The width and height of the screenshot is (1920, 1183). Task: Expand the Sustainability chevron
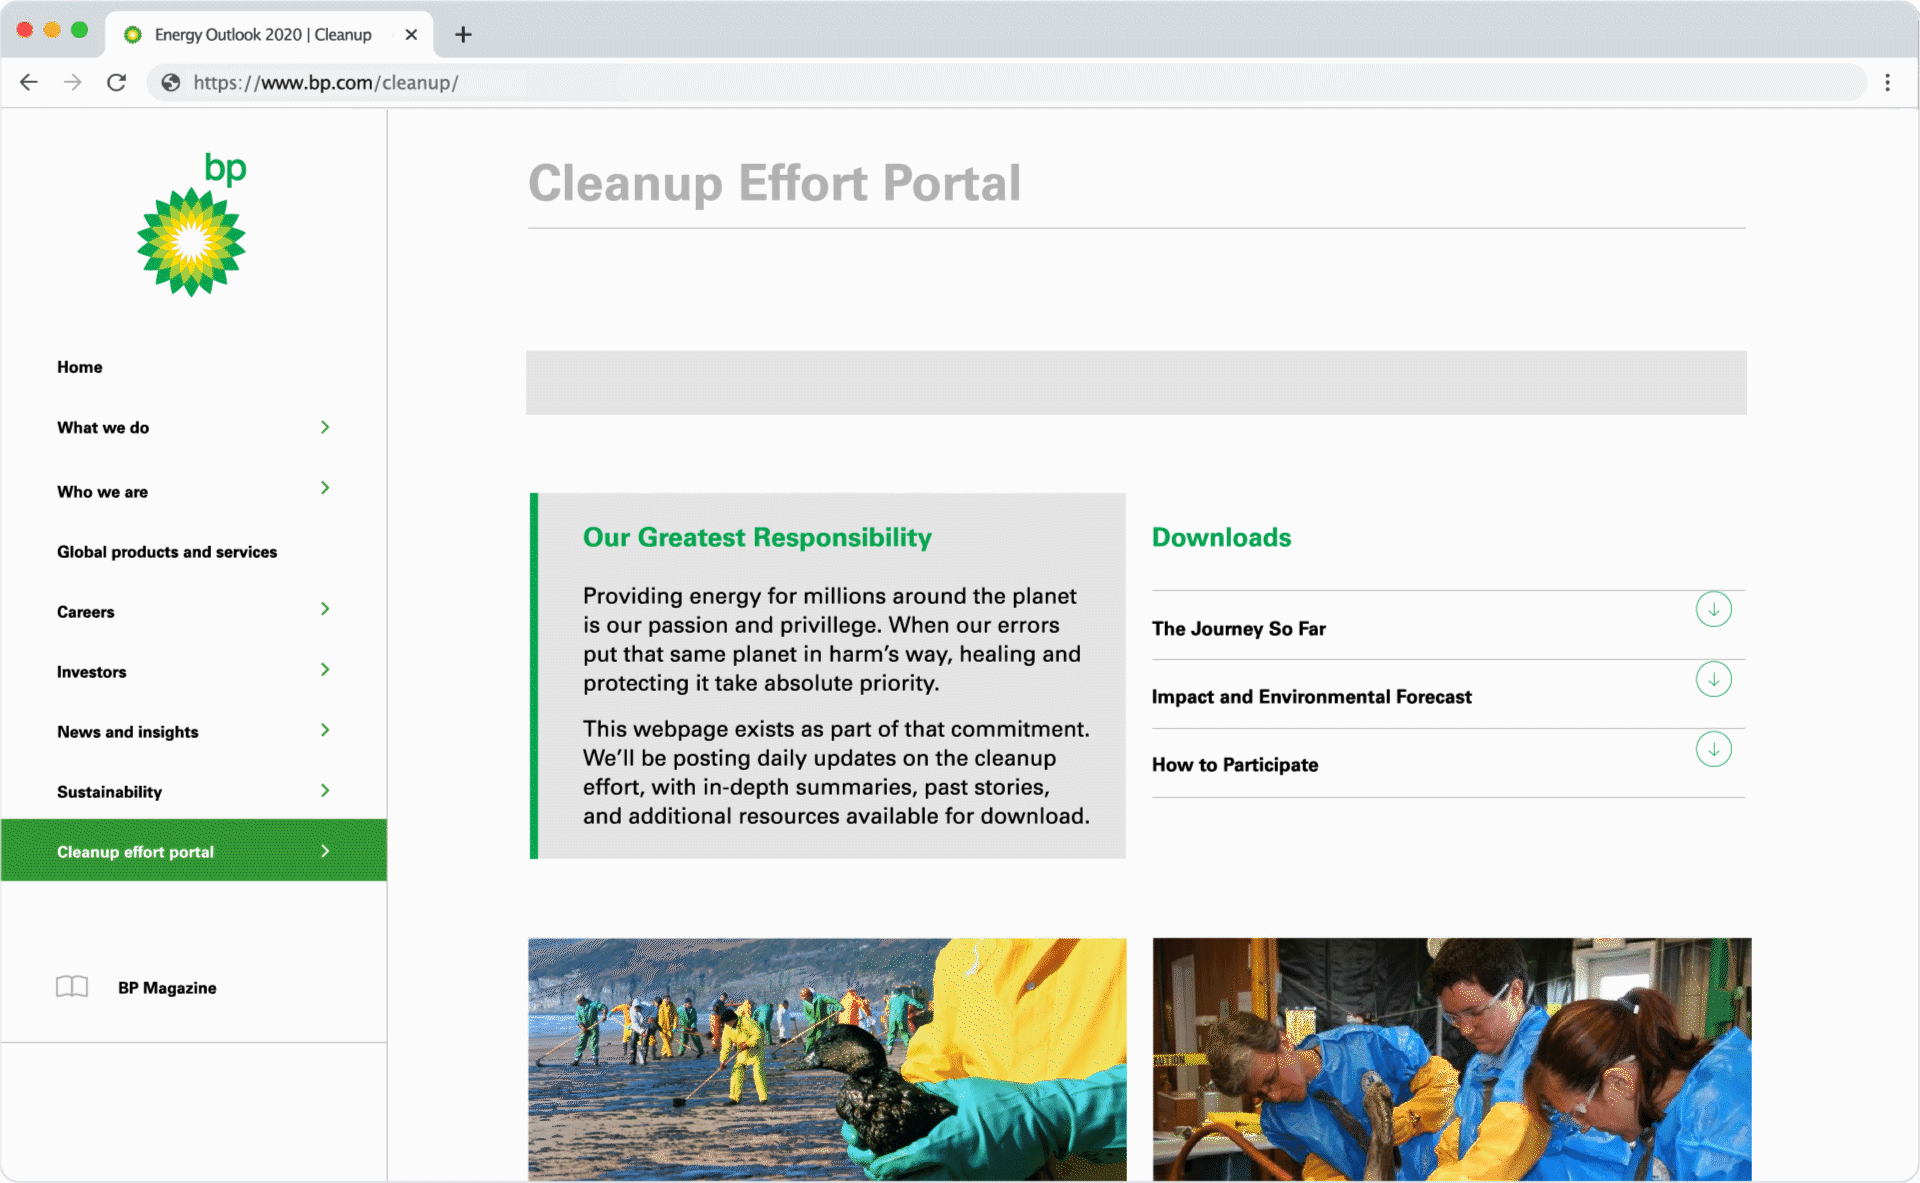pyautogui.click(x=325, y=790)
